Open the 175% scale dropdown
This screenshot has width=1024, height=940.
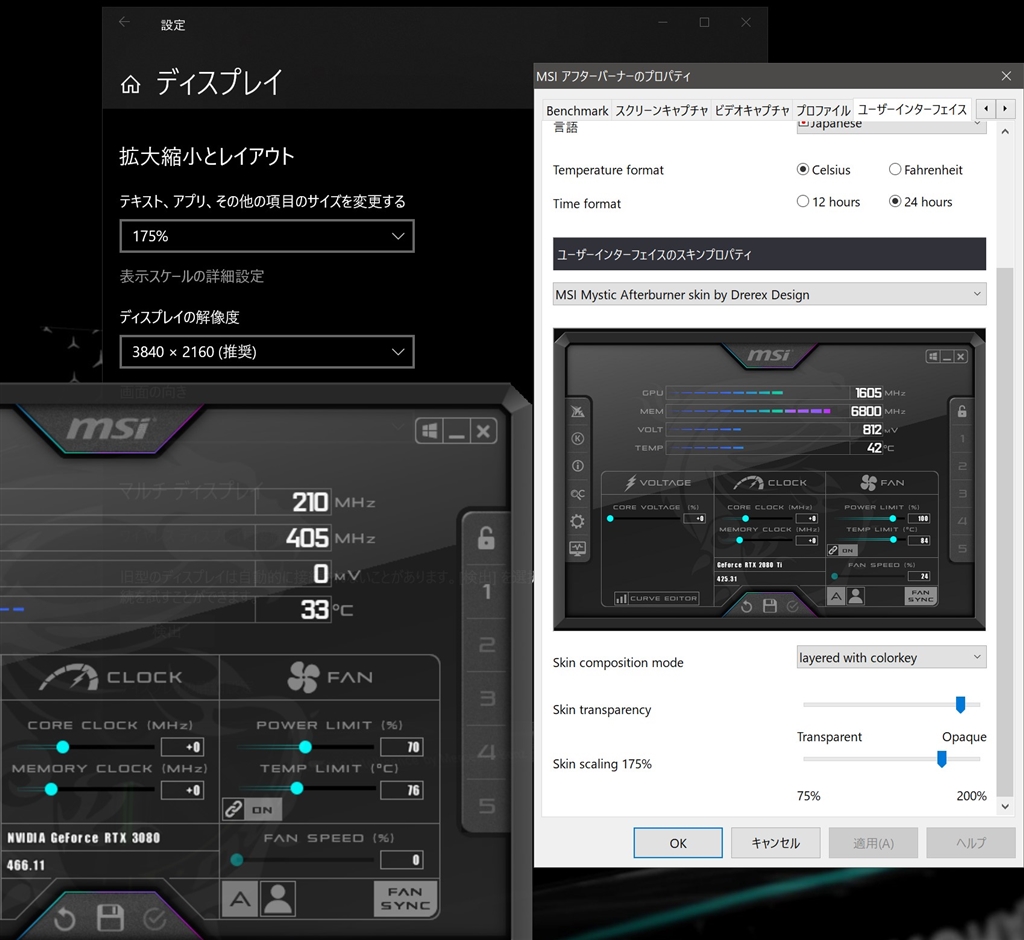pos(267,236)
